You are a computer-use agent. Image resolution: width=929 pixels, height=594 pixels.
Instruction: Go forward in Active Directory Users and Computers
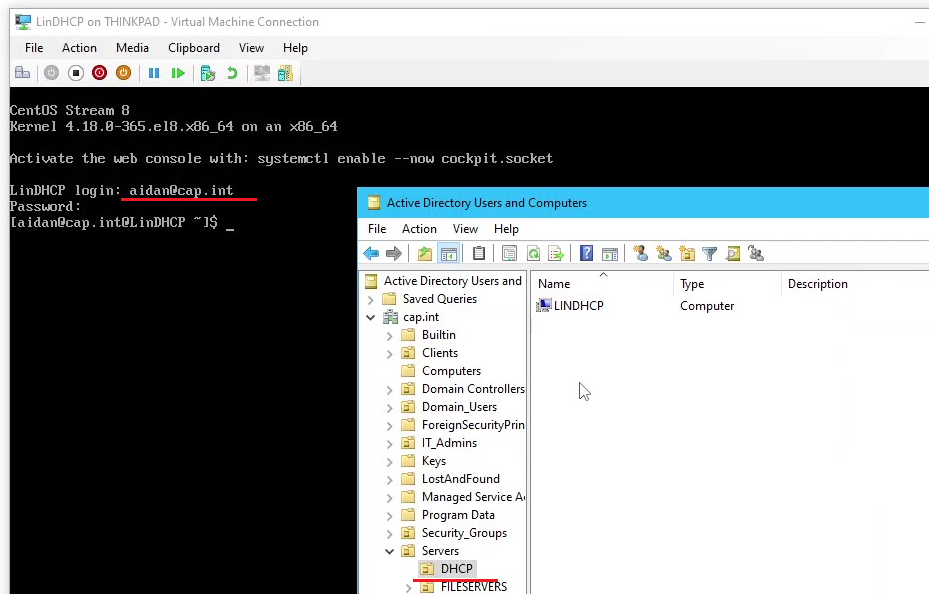tap(394, 253)
